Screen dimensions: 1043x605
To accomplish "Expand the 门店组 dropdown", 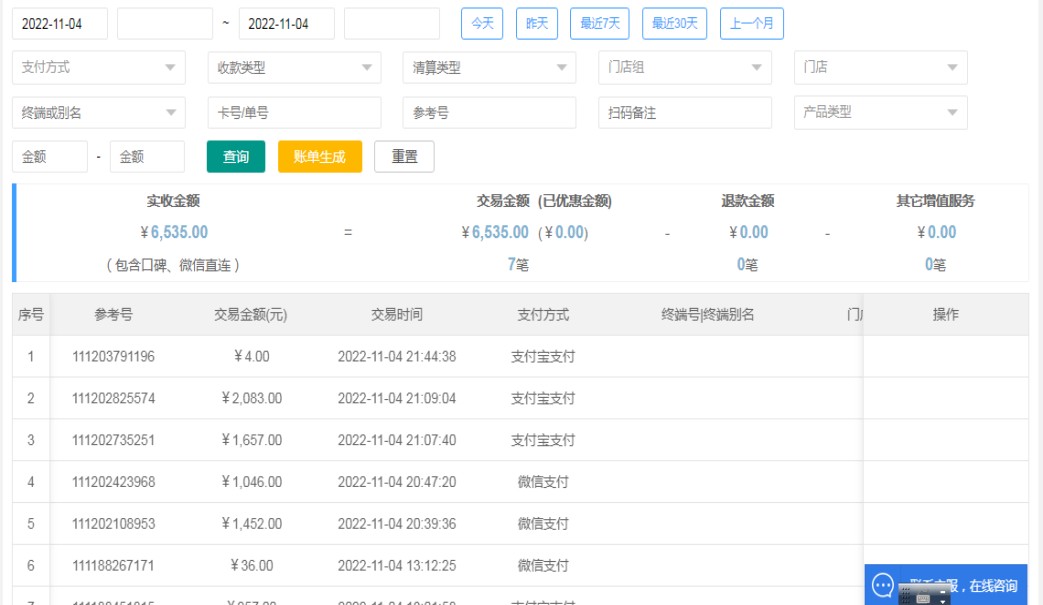I will (684, 68).
